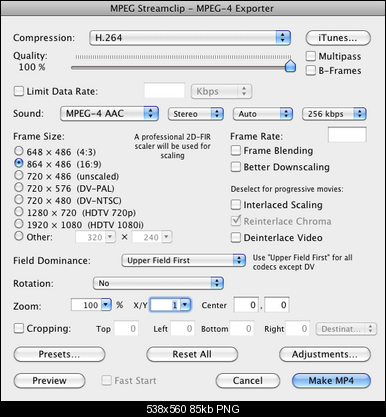Open the Destination cropping dropdown
This screenshot has width=386, height=417.
click(x=346, y=329)
